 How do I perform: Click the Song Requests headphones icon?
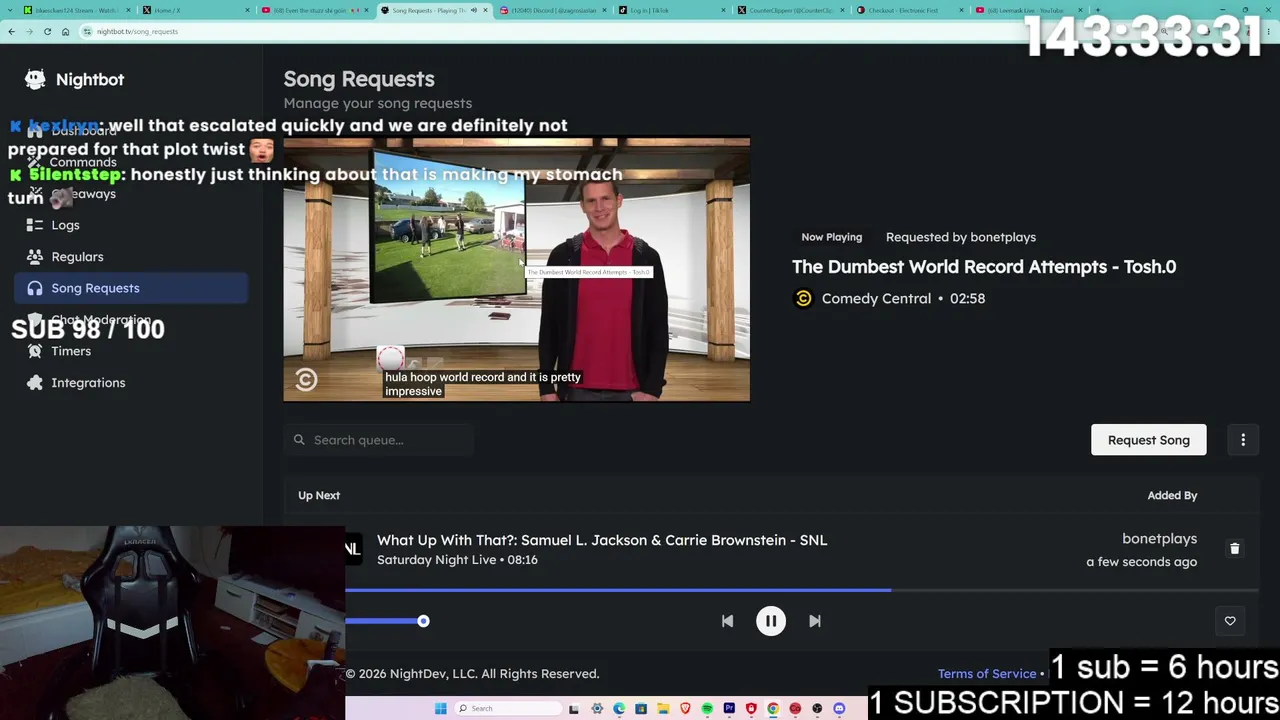(35, 288)
